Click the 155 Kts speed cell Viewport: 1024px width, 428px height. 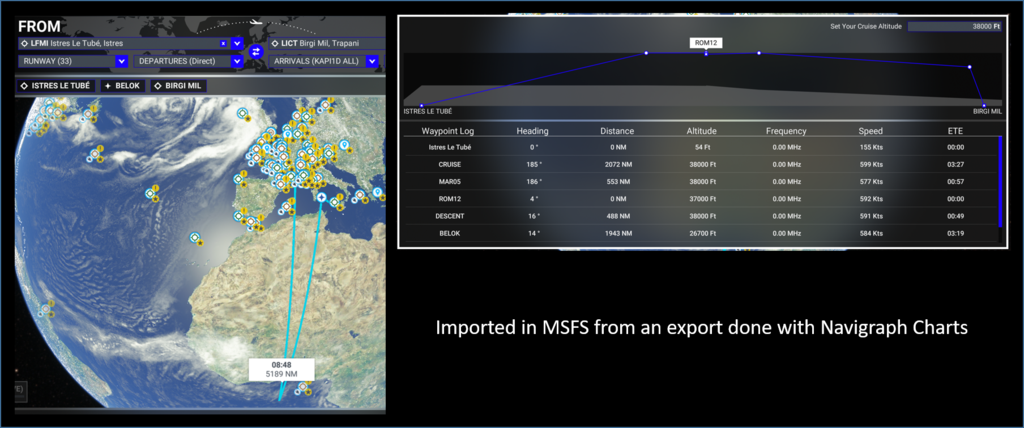pos(871,147)
